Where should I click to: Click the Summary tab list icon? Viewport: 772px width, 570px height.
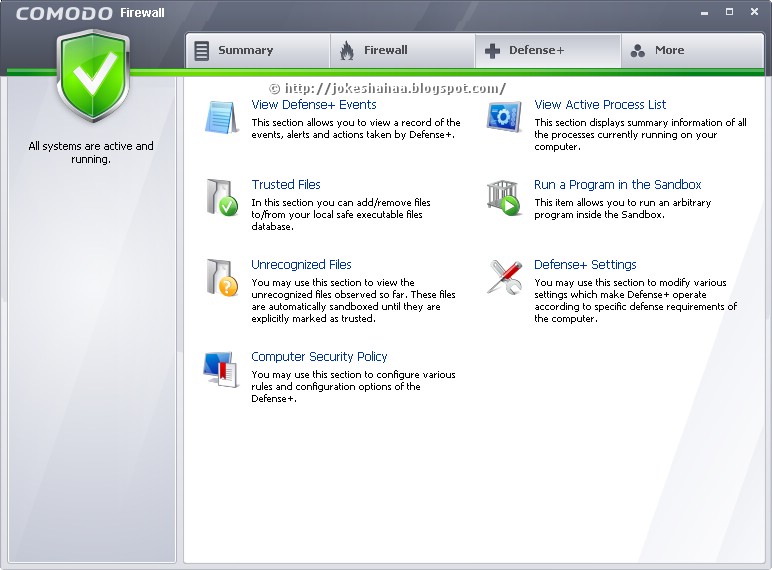[201, 51]
